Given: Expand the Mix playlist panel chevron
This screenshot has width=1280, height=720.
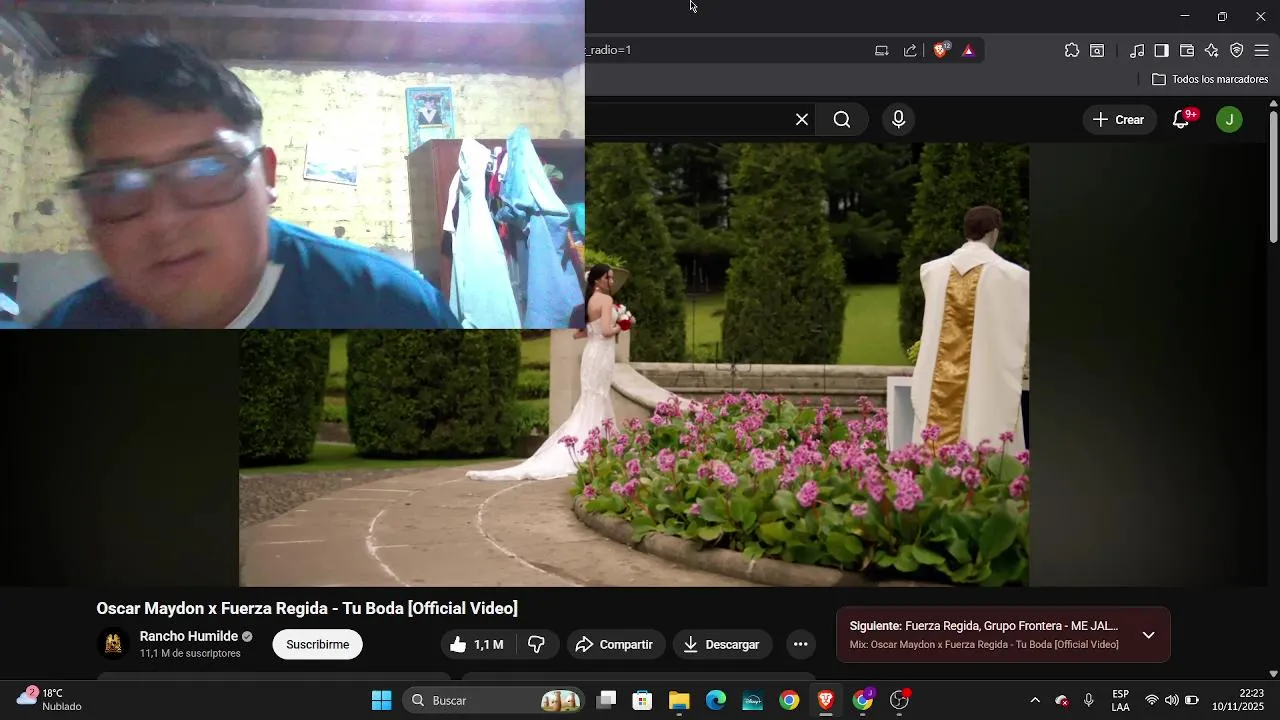Looking at the screenshot, I should [1148, 635].
